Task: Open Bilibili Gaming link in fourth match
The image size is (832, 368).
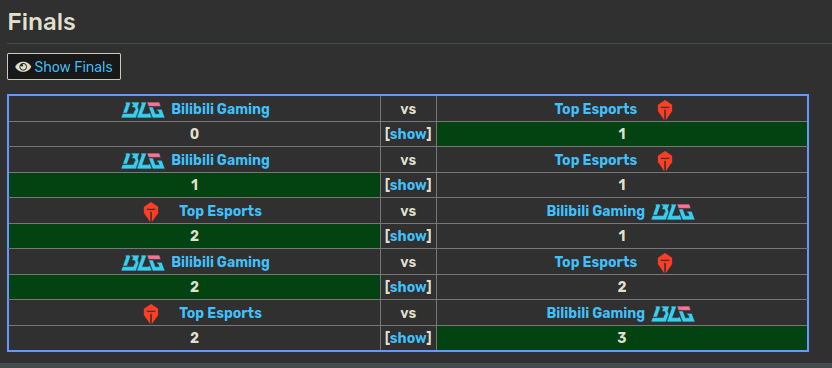Action: click(220, 262)
